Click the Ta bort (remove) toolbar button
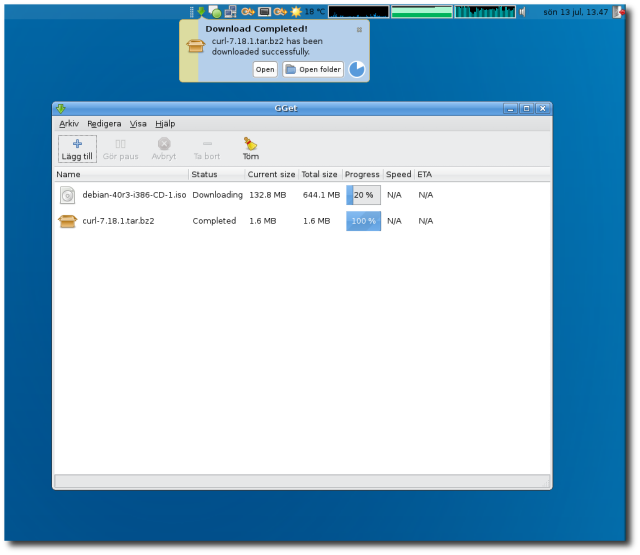640x555 pixels. (207, 149)
